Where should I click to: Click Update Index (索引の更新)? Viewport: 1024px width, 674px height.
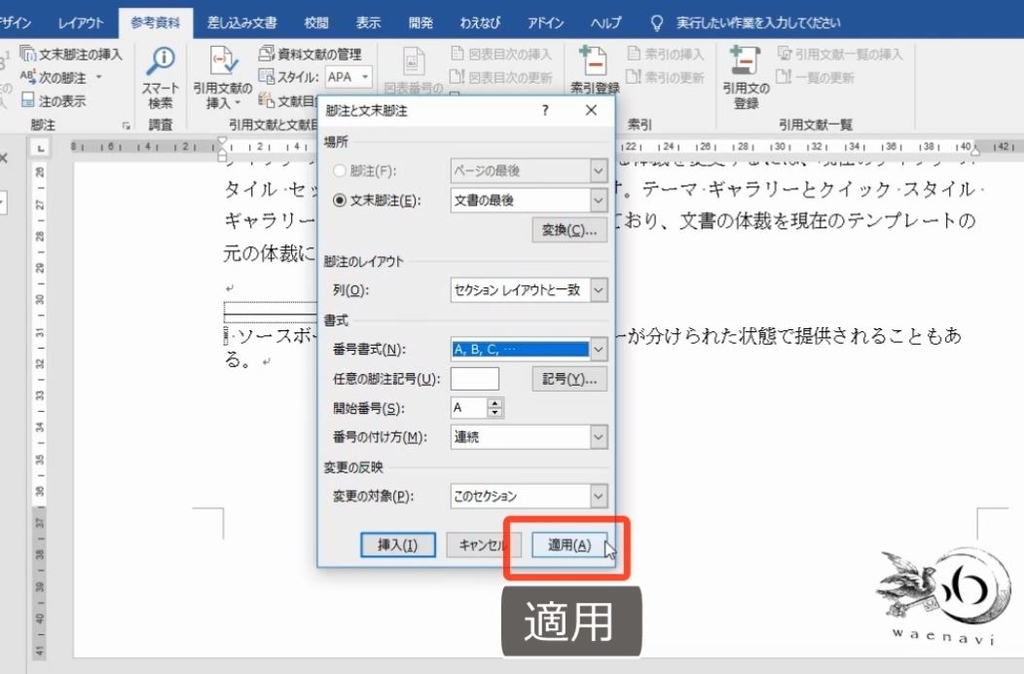[x=665, y=77]
